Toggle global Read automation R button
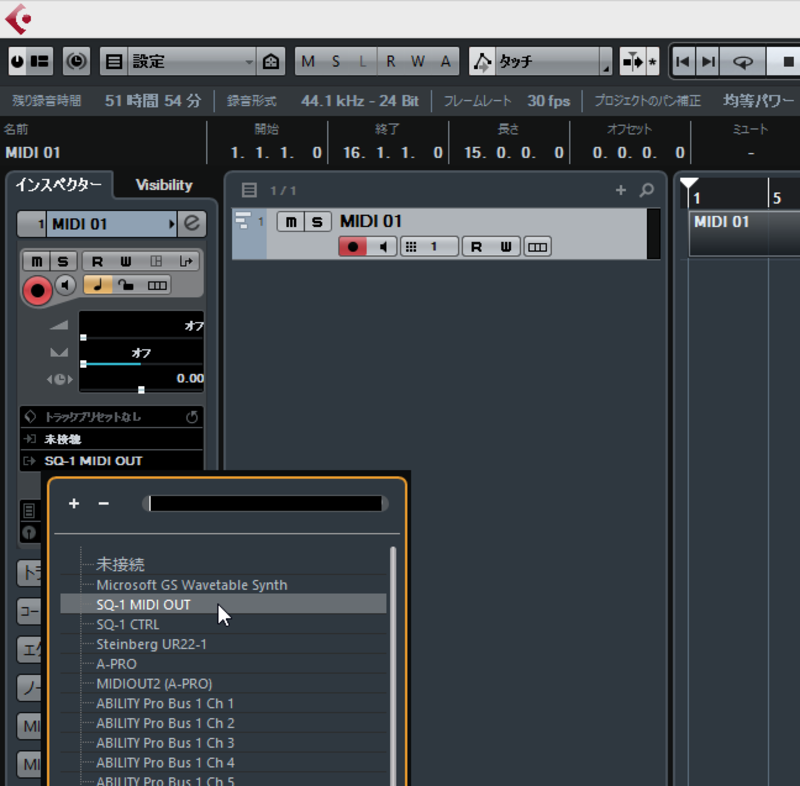The height and width of the screenshot is (786, 800). pyautogui.click(x=391, y=62)
